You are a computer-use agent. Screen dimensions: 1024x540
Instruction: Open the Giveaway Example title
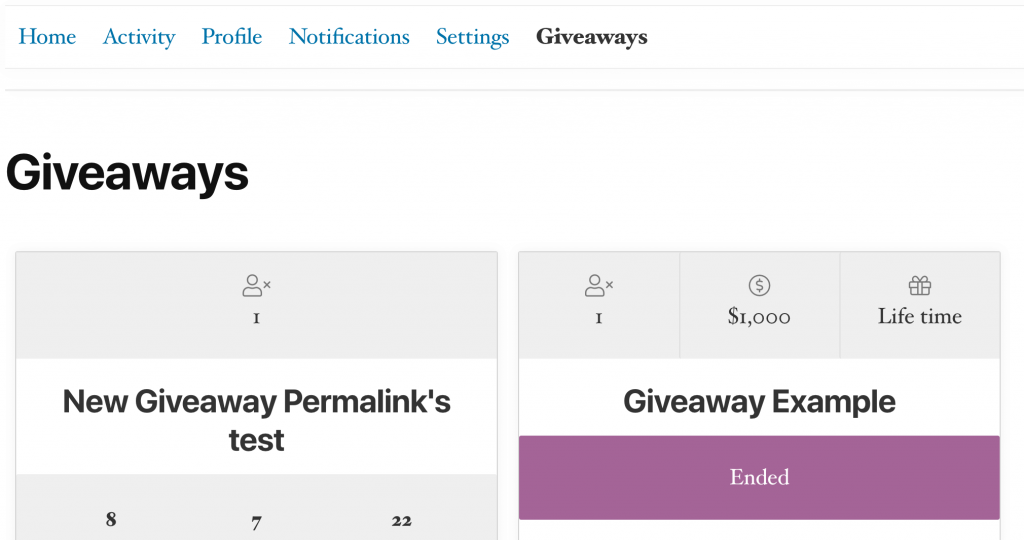760,402
